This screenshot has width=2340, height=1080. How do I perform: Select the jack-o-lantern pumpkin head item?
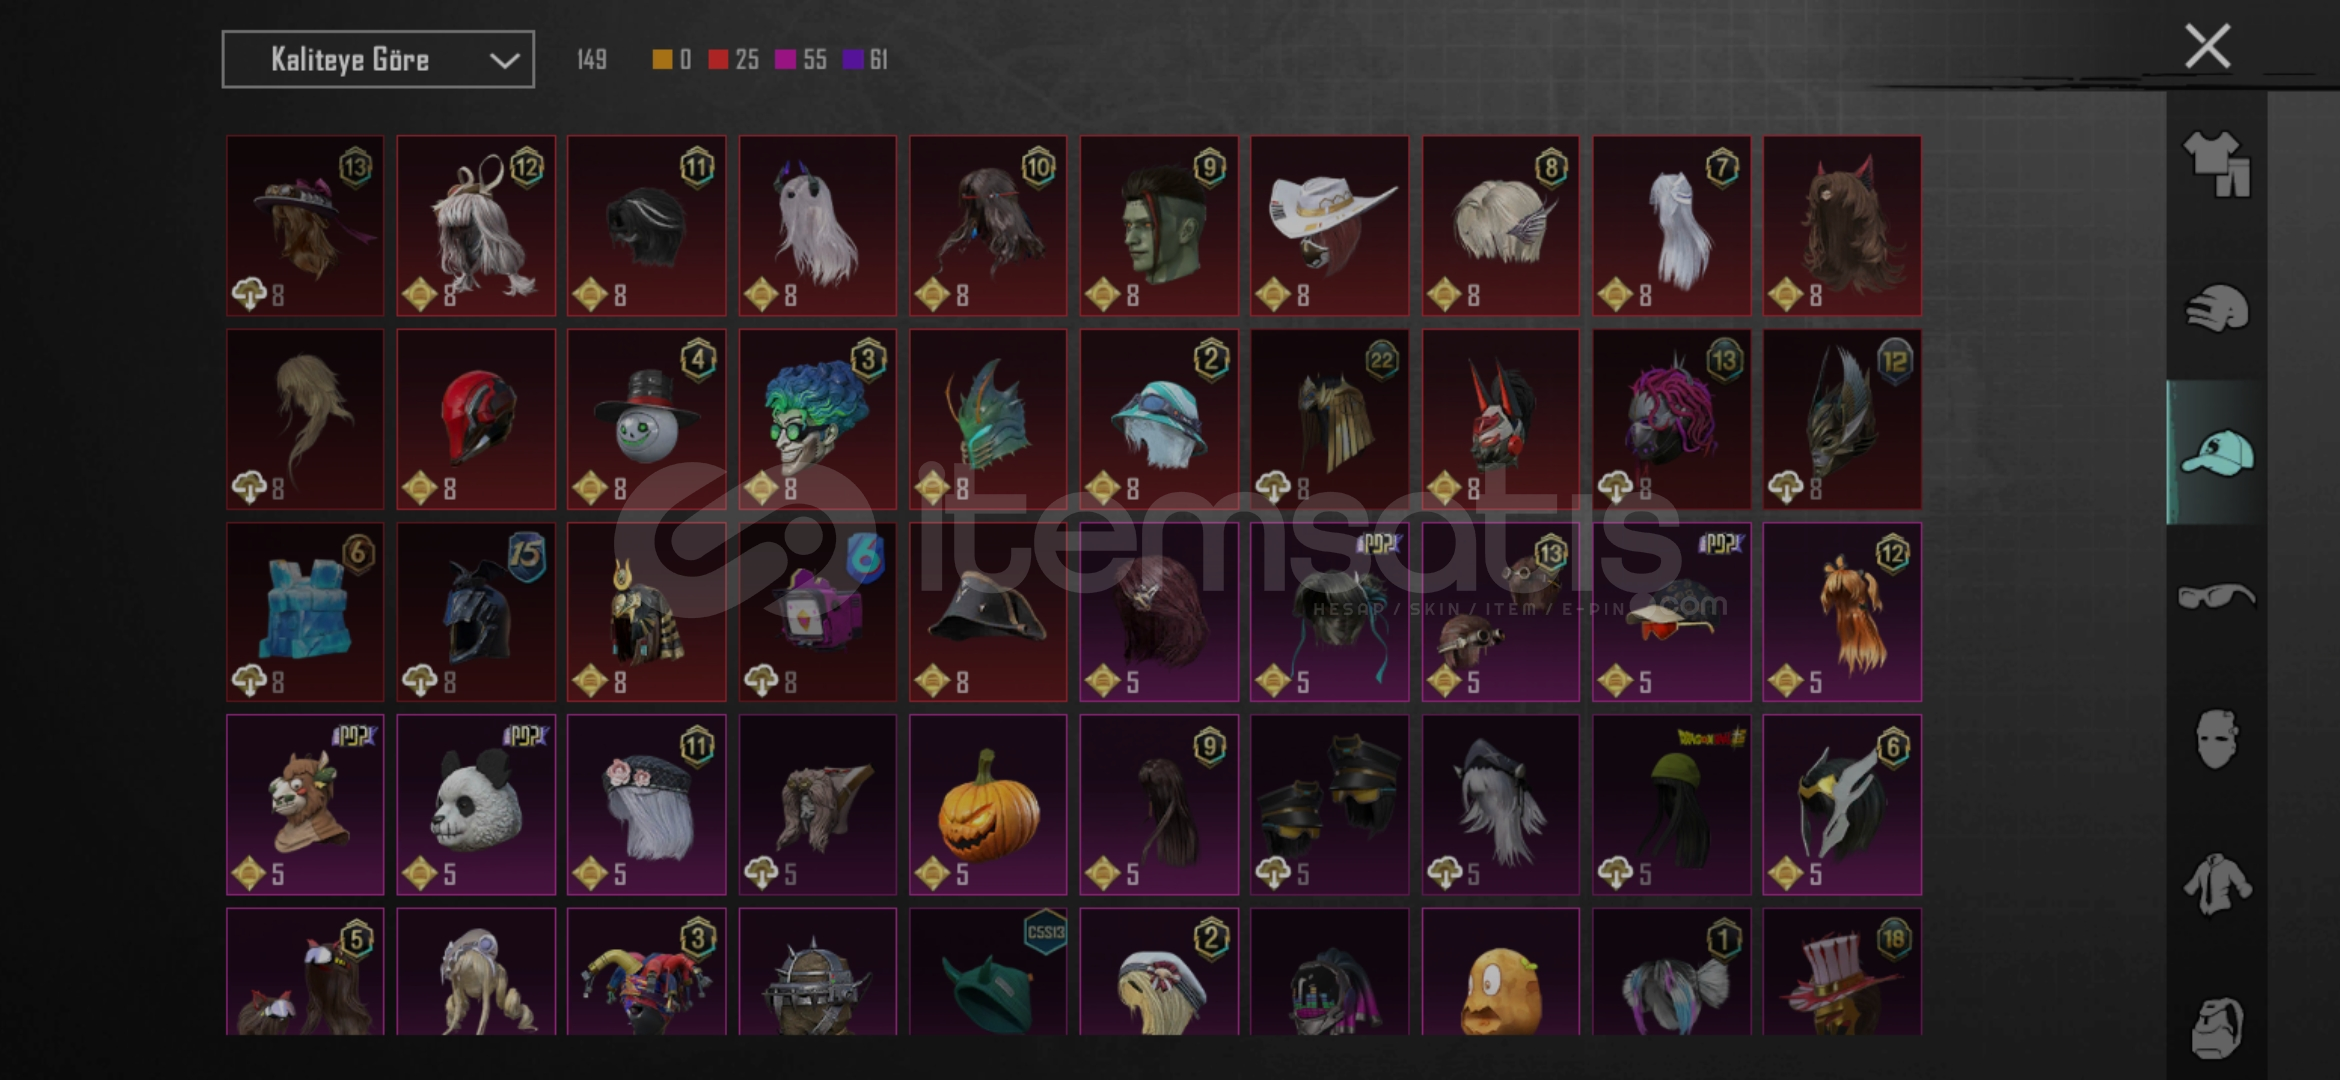pos(988,805)
